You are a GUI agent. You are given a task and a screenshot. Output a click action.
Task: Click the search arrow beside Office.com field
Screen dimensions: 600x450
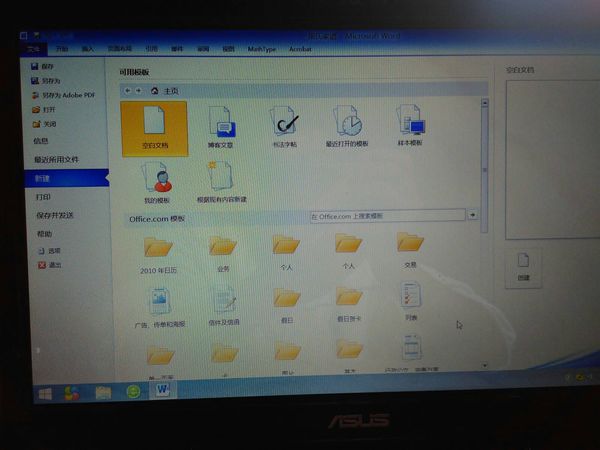pyautogui.click(x=473, y=215)
